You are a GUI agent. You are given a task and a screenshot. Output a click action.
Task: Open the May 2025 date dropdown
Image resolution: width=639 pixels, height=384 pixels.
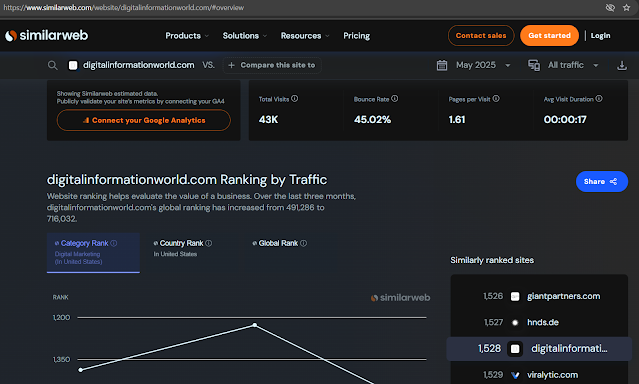[x=483, y=65]
